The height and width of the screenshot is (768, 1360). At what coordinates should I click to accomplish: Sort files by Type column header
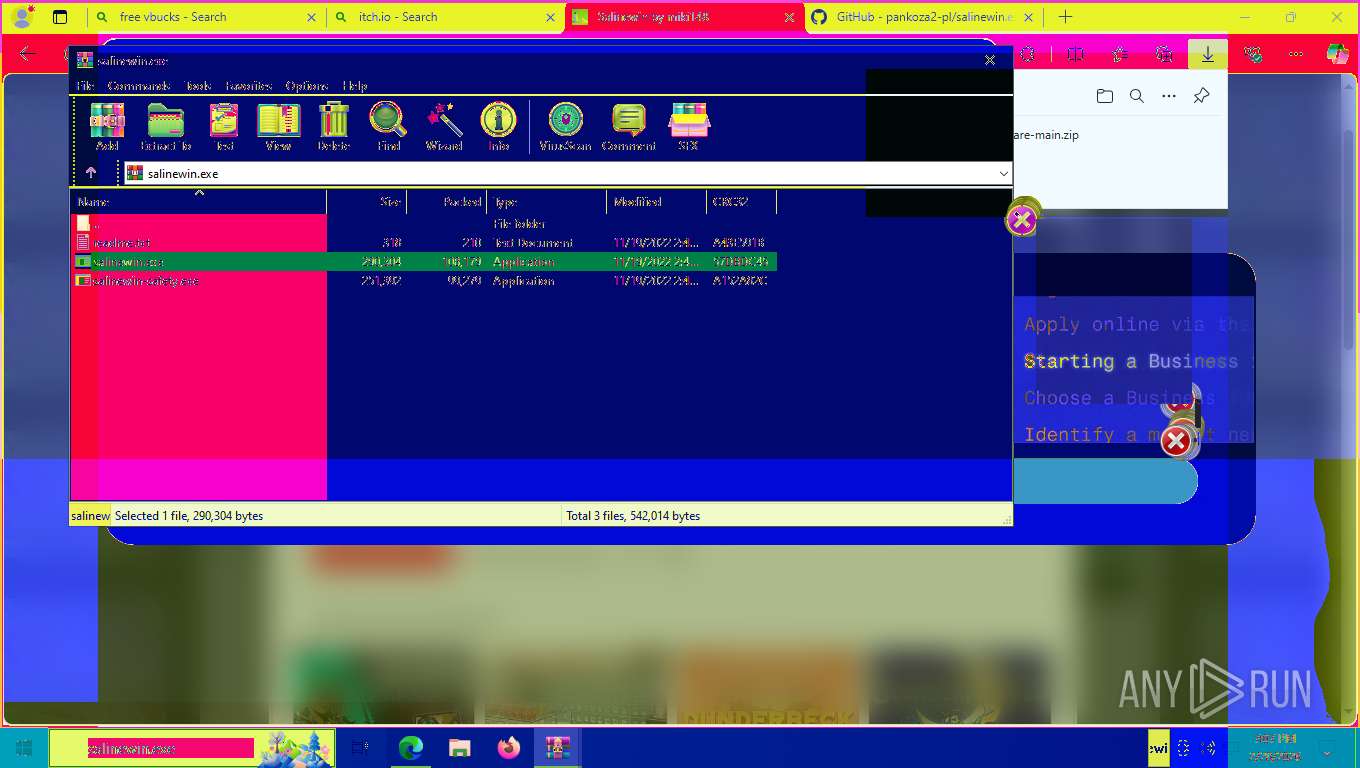pyautogui.click(x=547, y=202)
